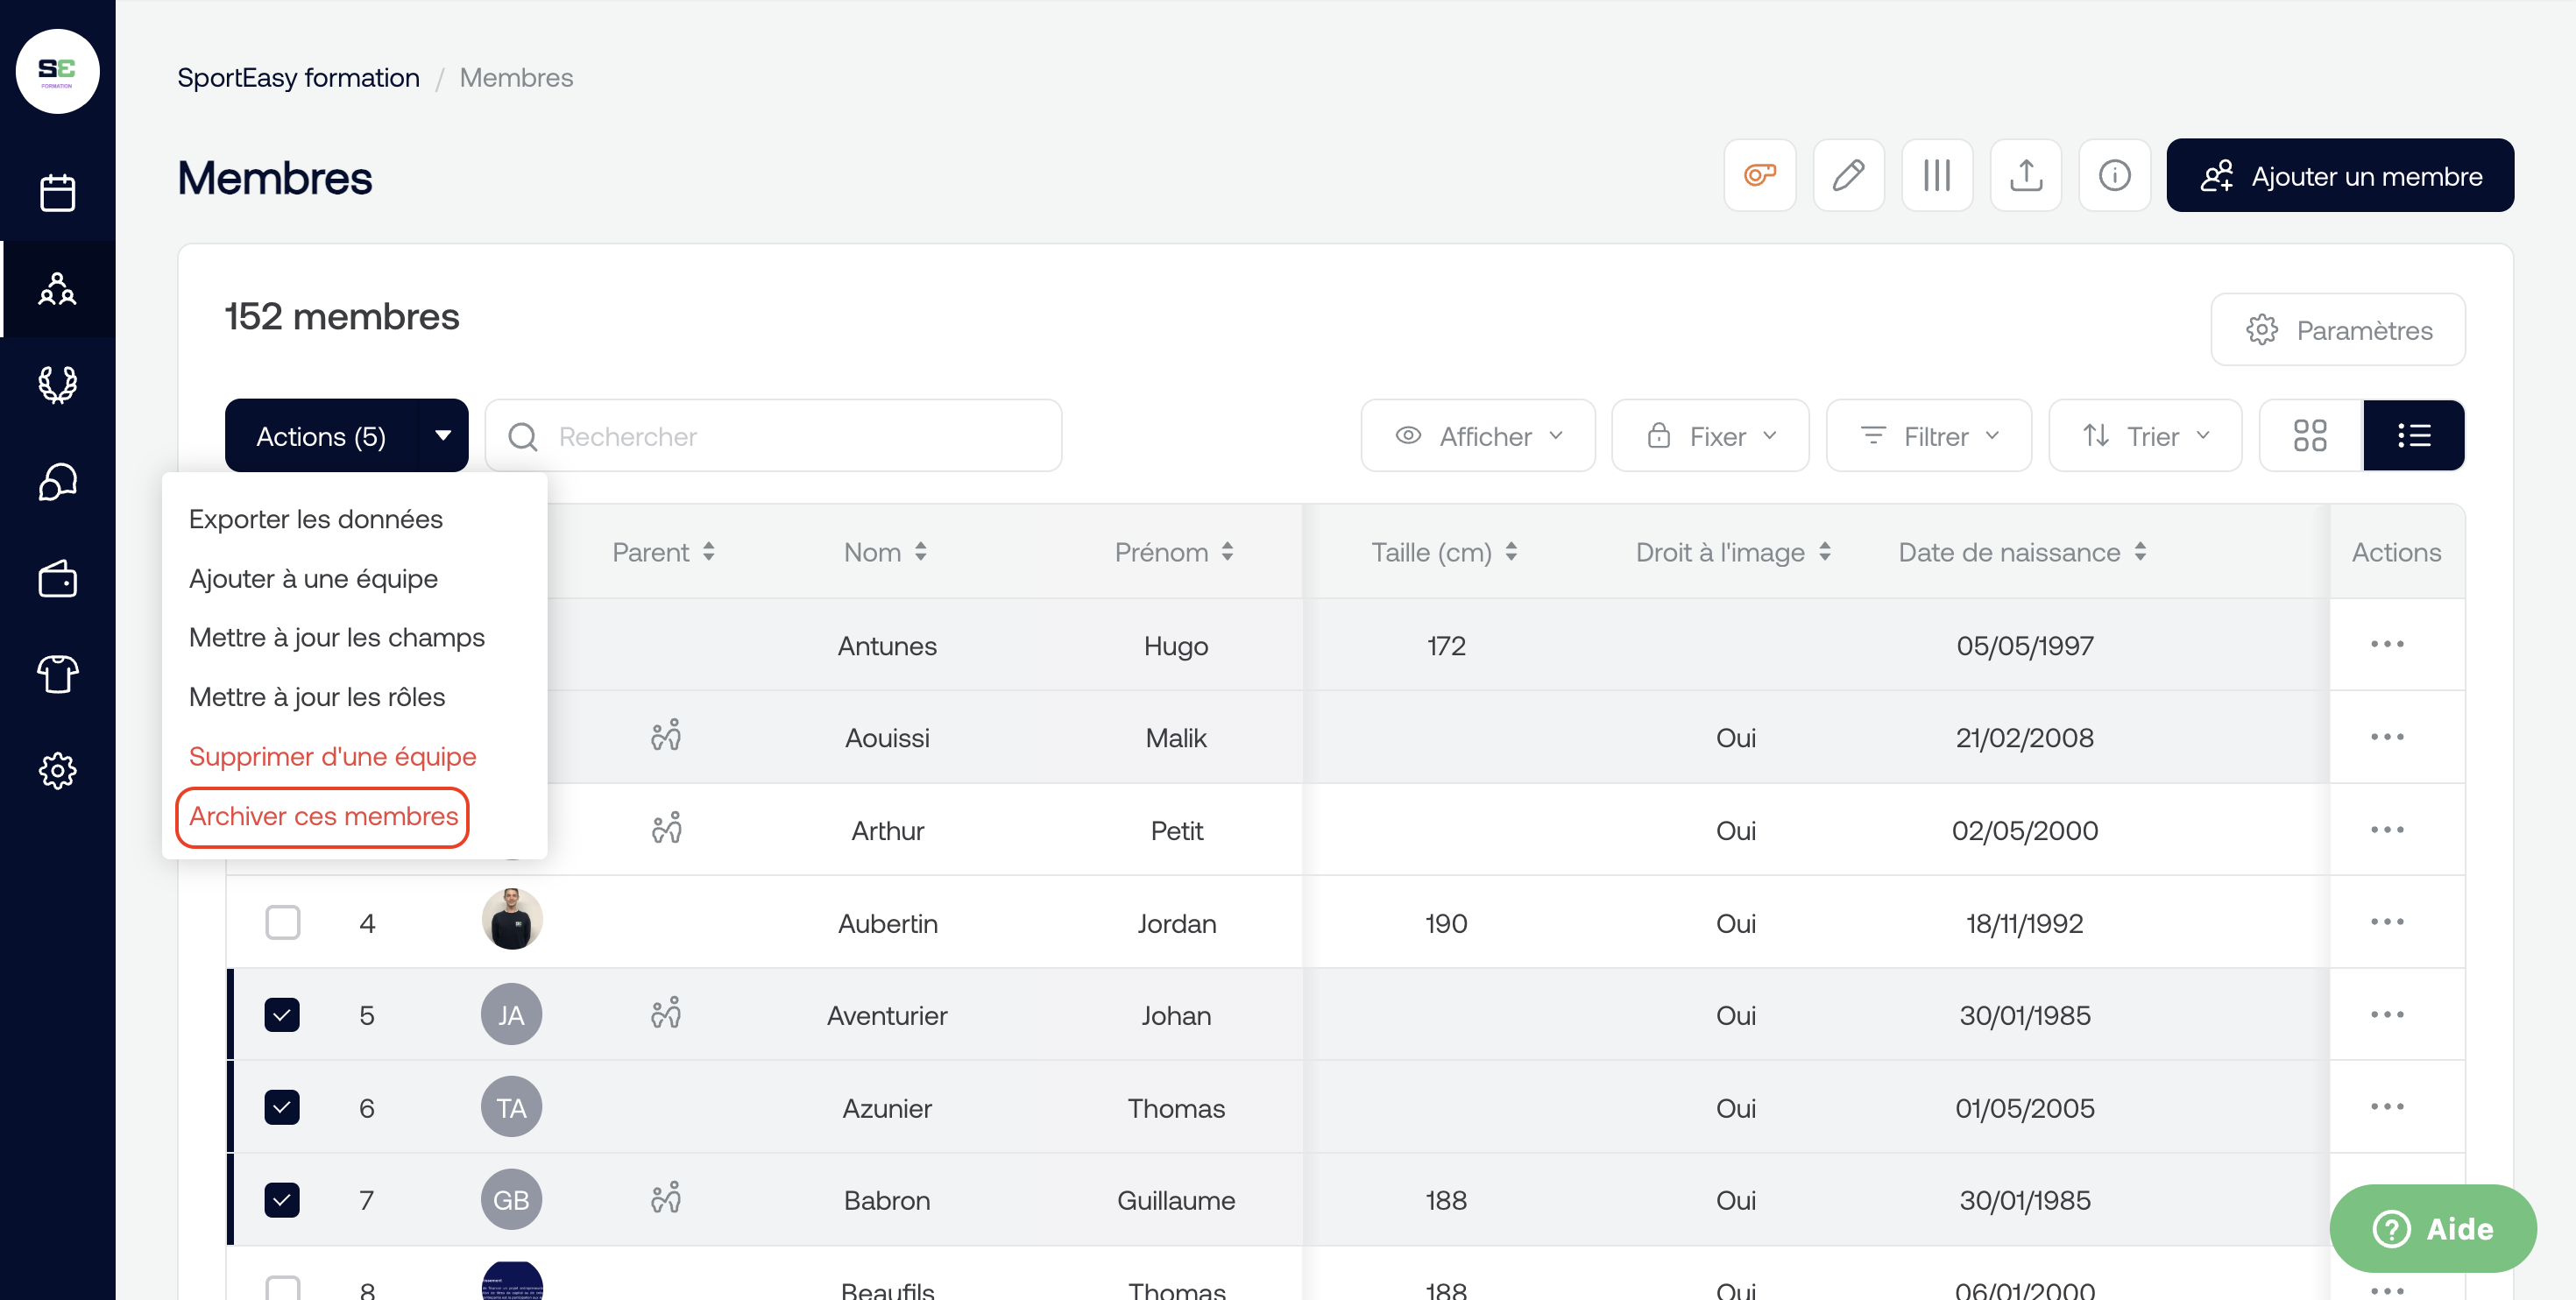Open the columns layout icon
The height and width of the screenshot is (1300, 2576).
click(1936, 175)
